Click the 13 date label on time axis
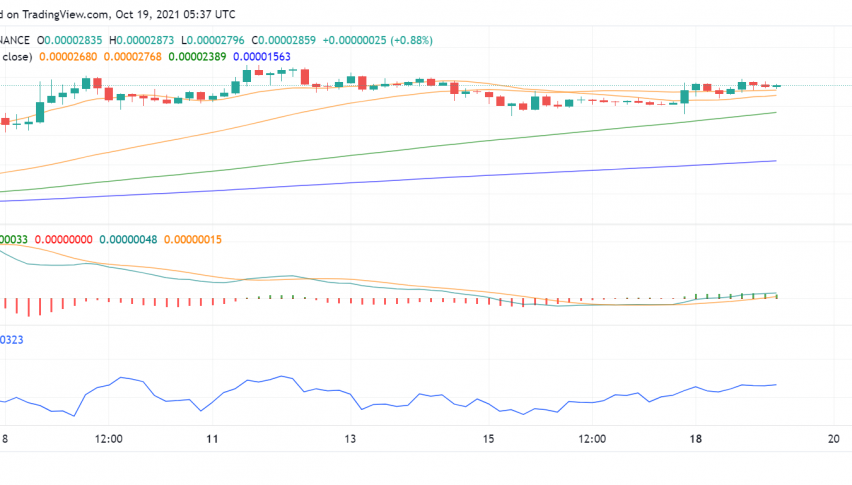 [350, 439]
